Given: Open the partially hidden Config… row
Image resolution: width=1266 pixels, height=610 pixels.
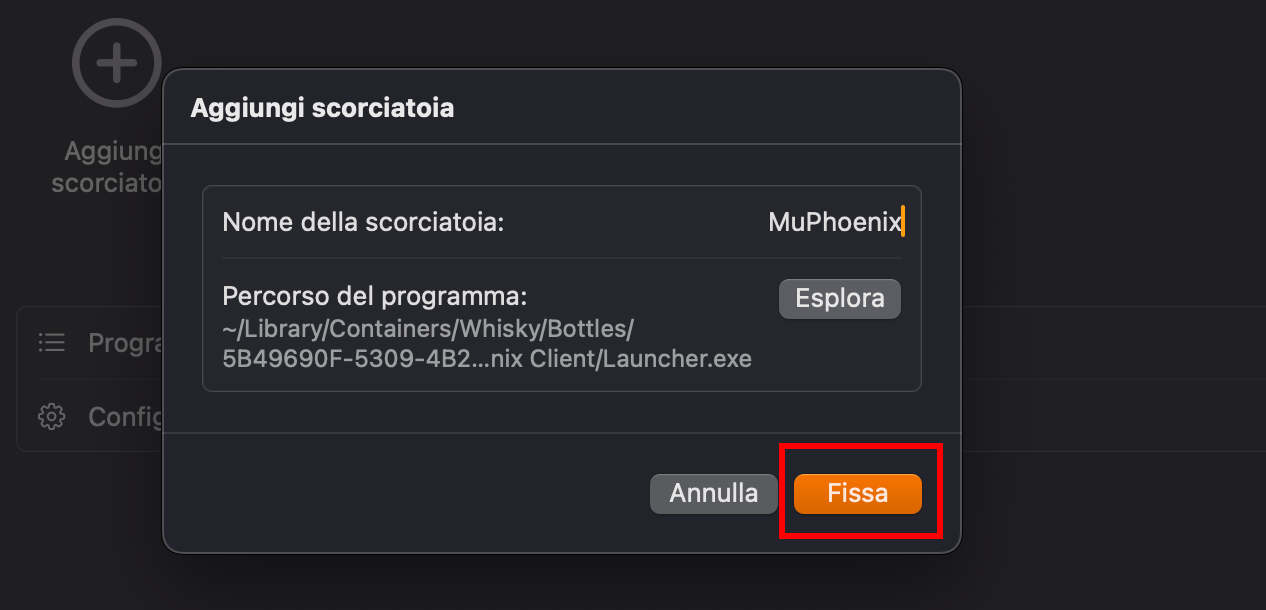Looking at the screenshot, I should (90, 416).
